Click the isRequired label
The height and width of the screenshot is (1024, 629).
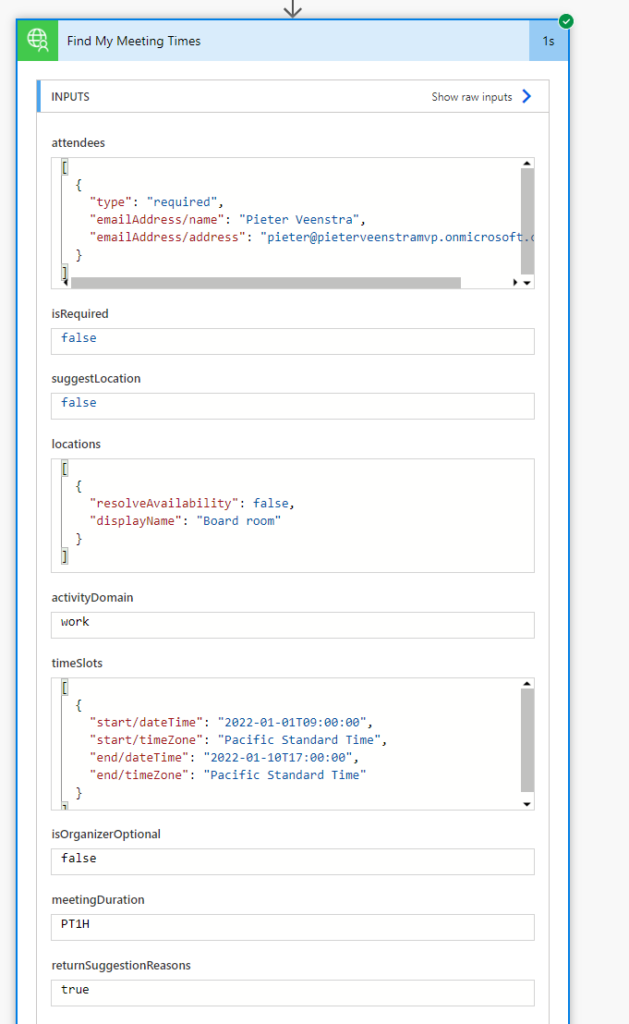(x=80, y=313)
